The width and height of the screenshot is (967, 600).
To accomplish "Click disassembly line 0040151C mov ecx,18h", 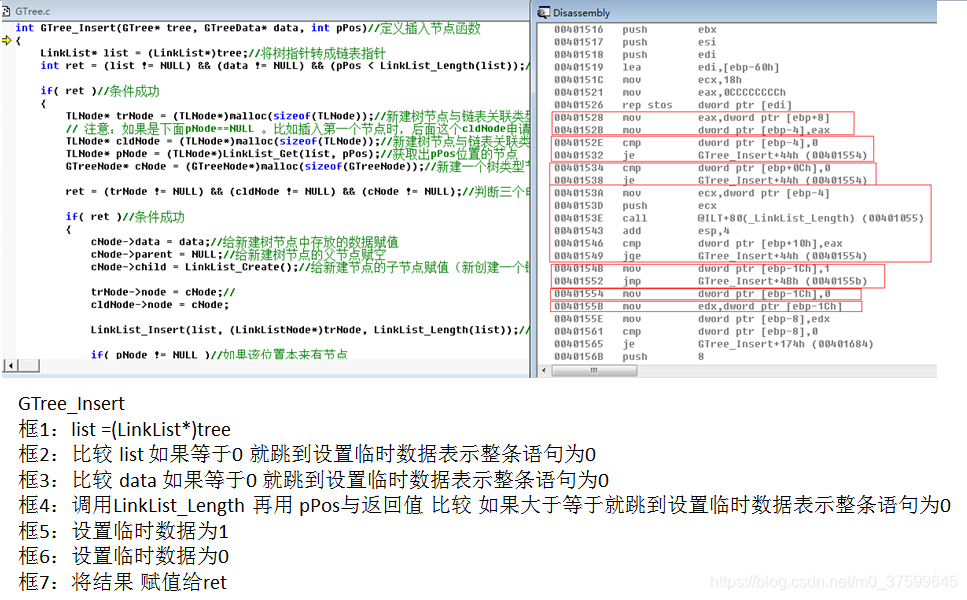I will [648, 80].
